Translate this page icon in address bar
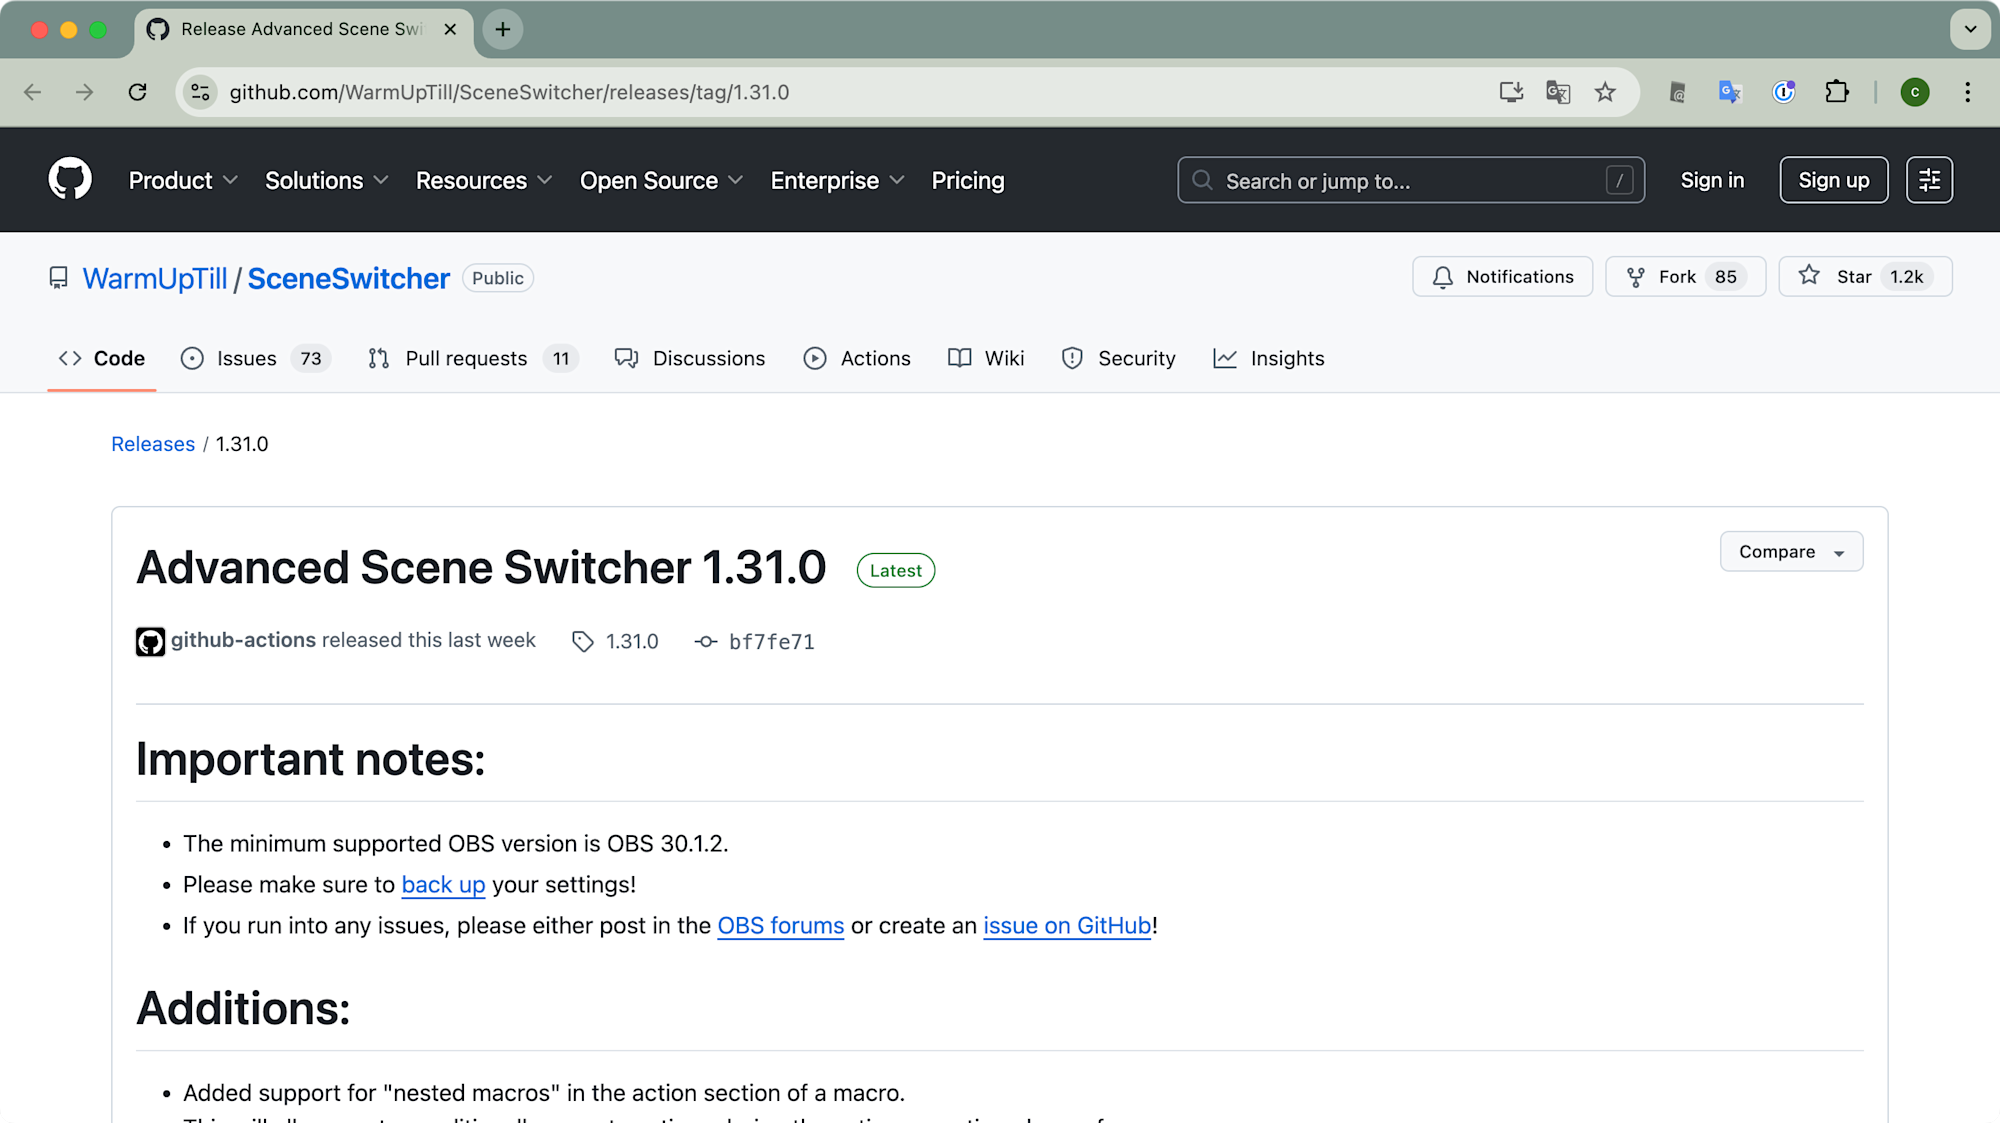Screen dimensions: 2000x1123 tap(1558, 92)
